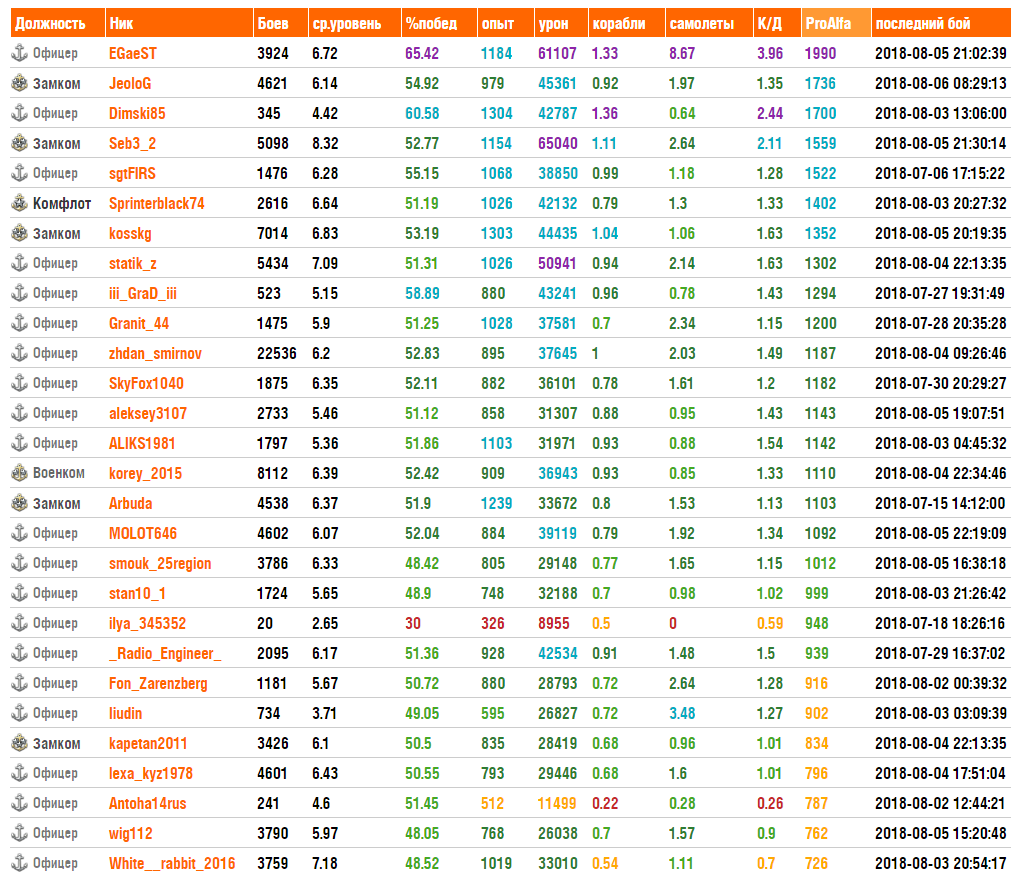Click the Военком emblem beside korey_2015
Viewport: 1011px width, 876px height.
(x=19, y=473)
